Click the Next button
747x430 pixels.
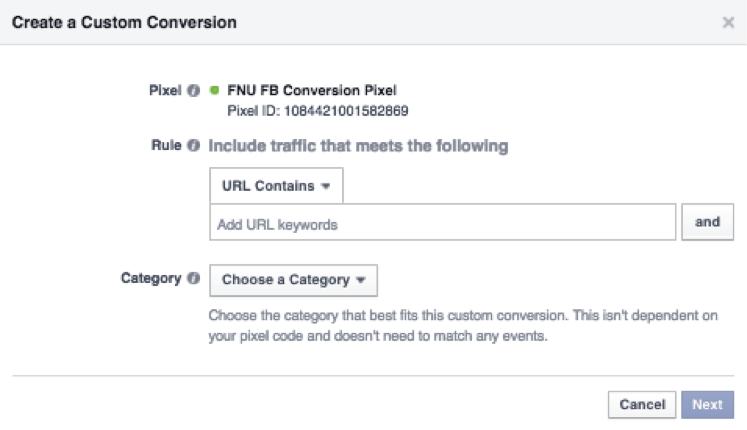coord(707,405)
